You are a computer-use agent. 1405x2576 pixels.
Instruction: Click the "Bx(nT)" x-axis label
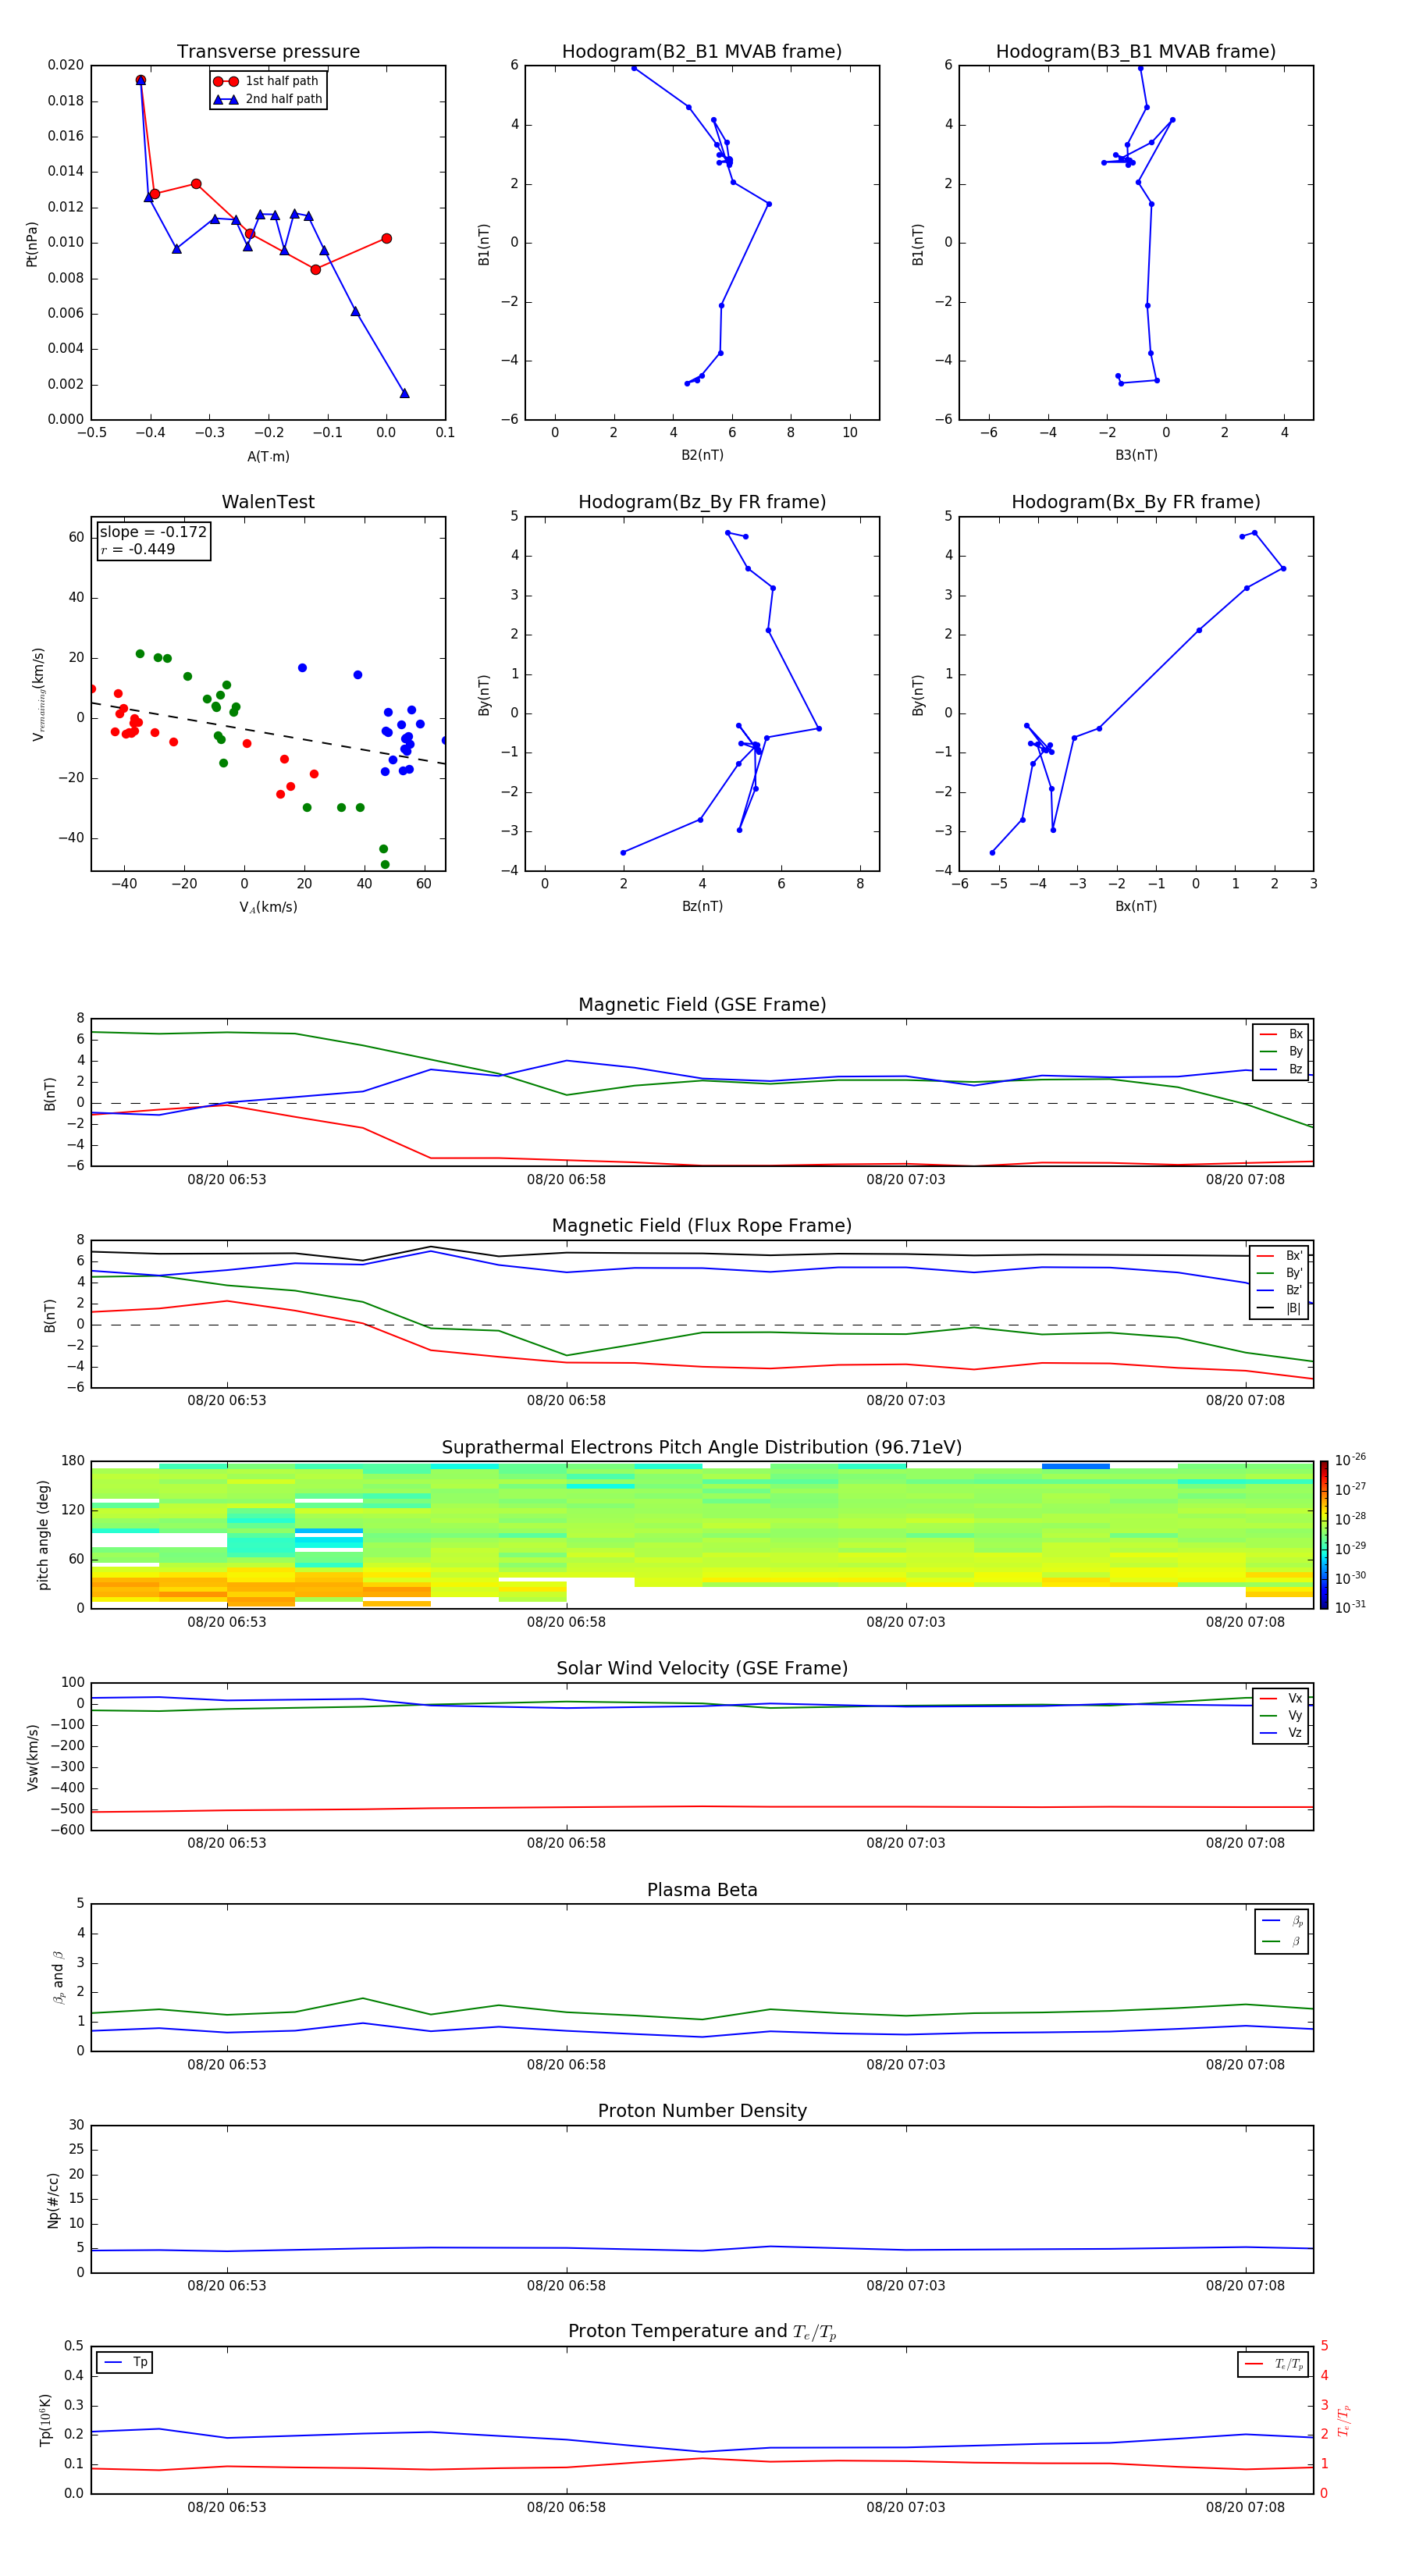1136,906
